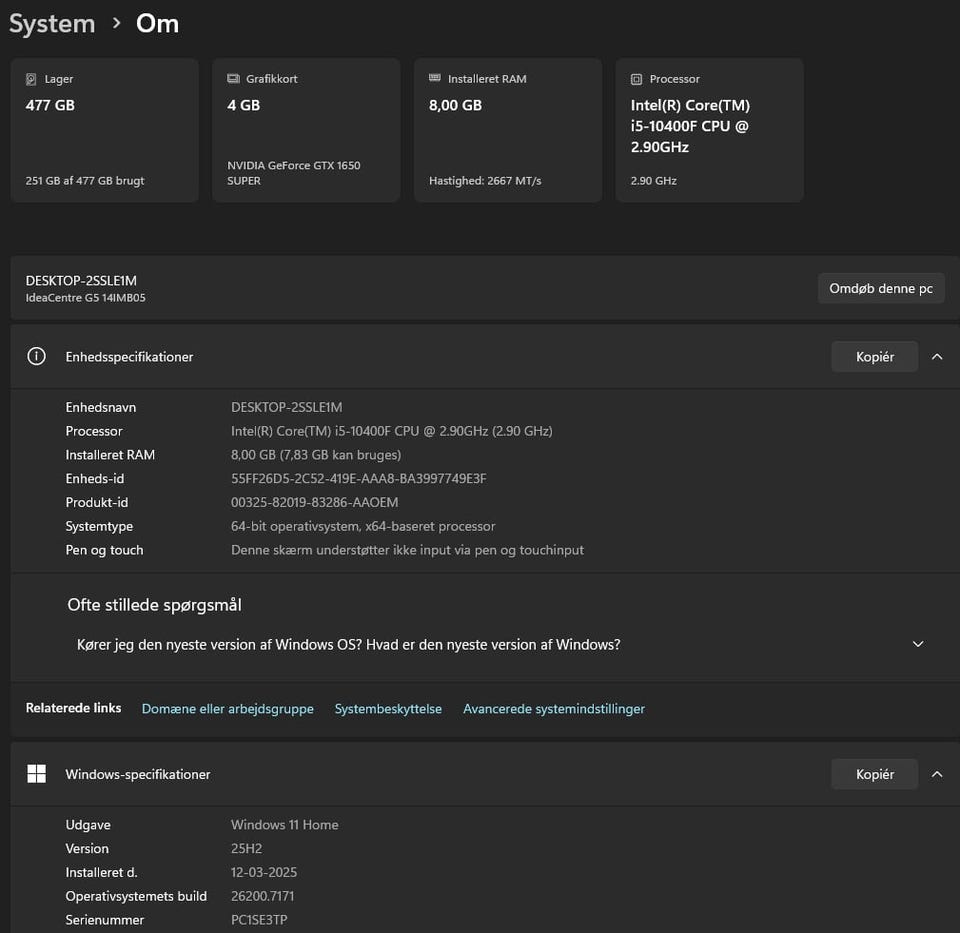960x933 pixels.
Task: Collapse the Enhedsspecifikationer section chevron
Action: (937, 356)
